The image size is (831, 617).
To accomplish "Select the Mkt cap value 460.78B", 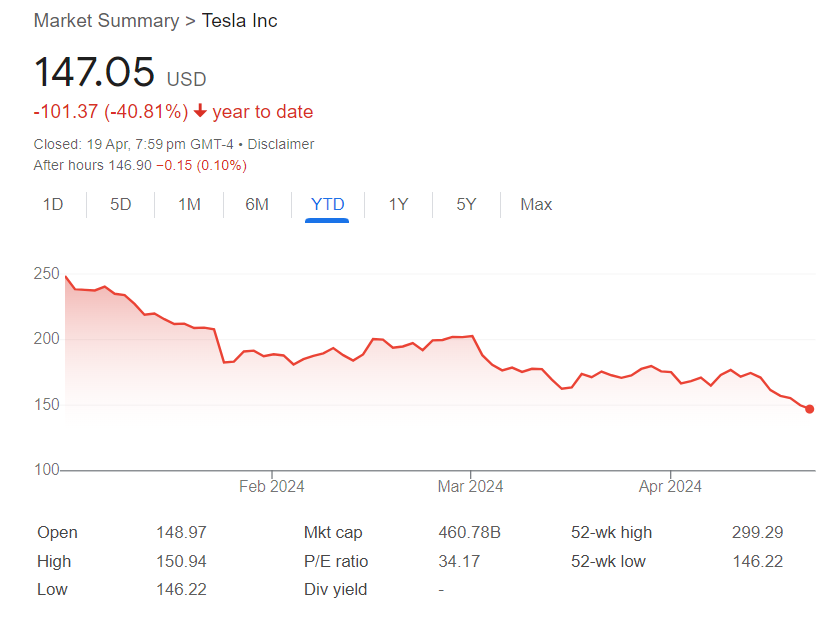I will [x=468, y=532].
